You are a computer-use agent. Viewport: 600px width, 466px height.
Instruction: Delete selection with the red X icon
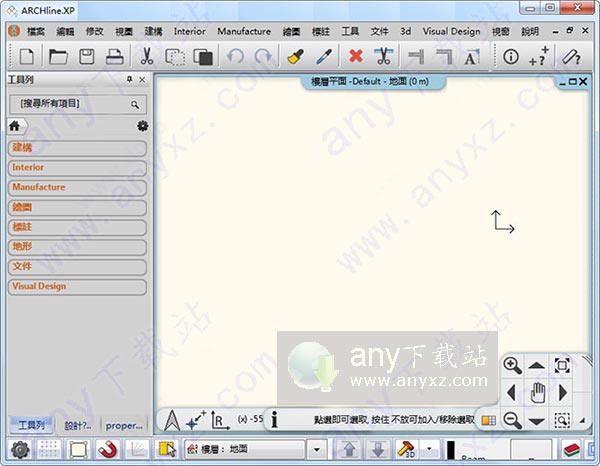point(356,56)
